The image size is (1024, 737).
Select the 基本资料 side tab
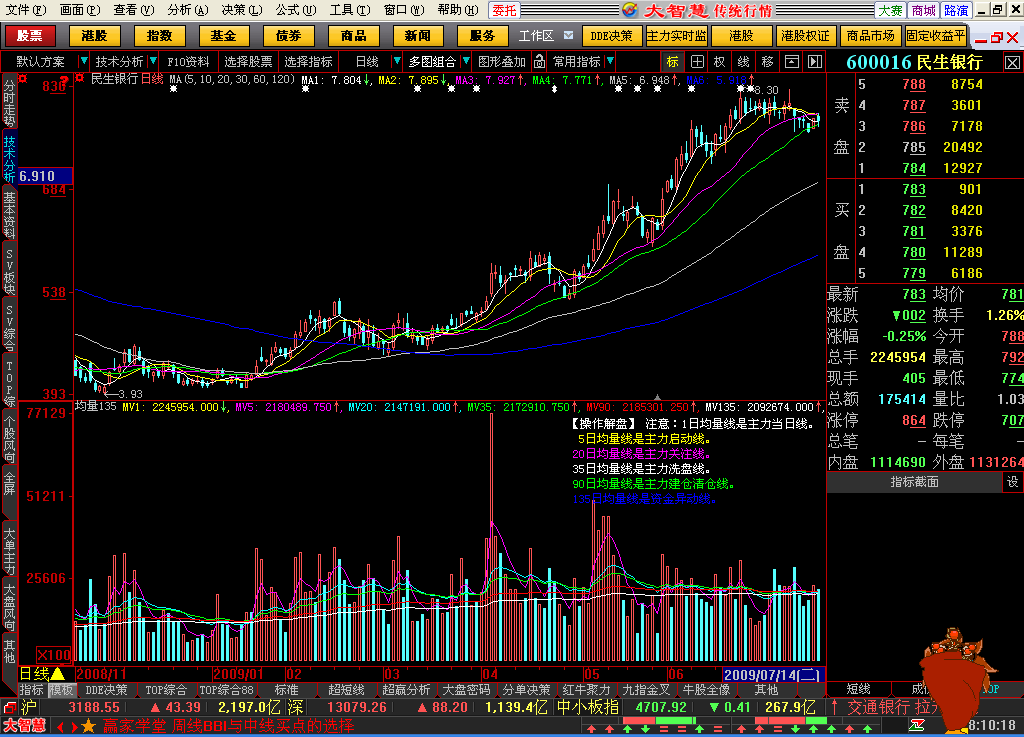pos(9,215)
